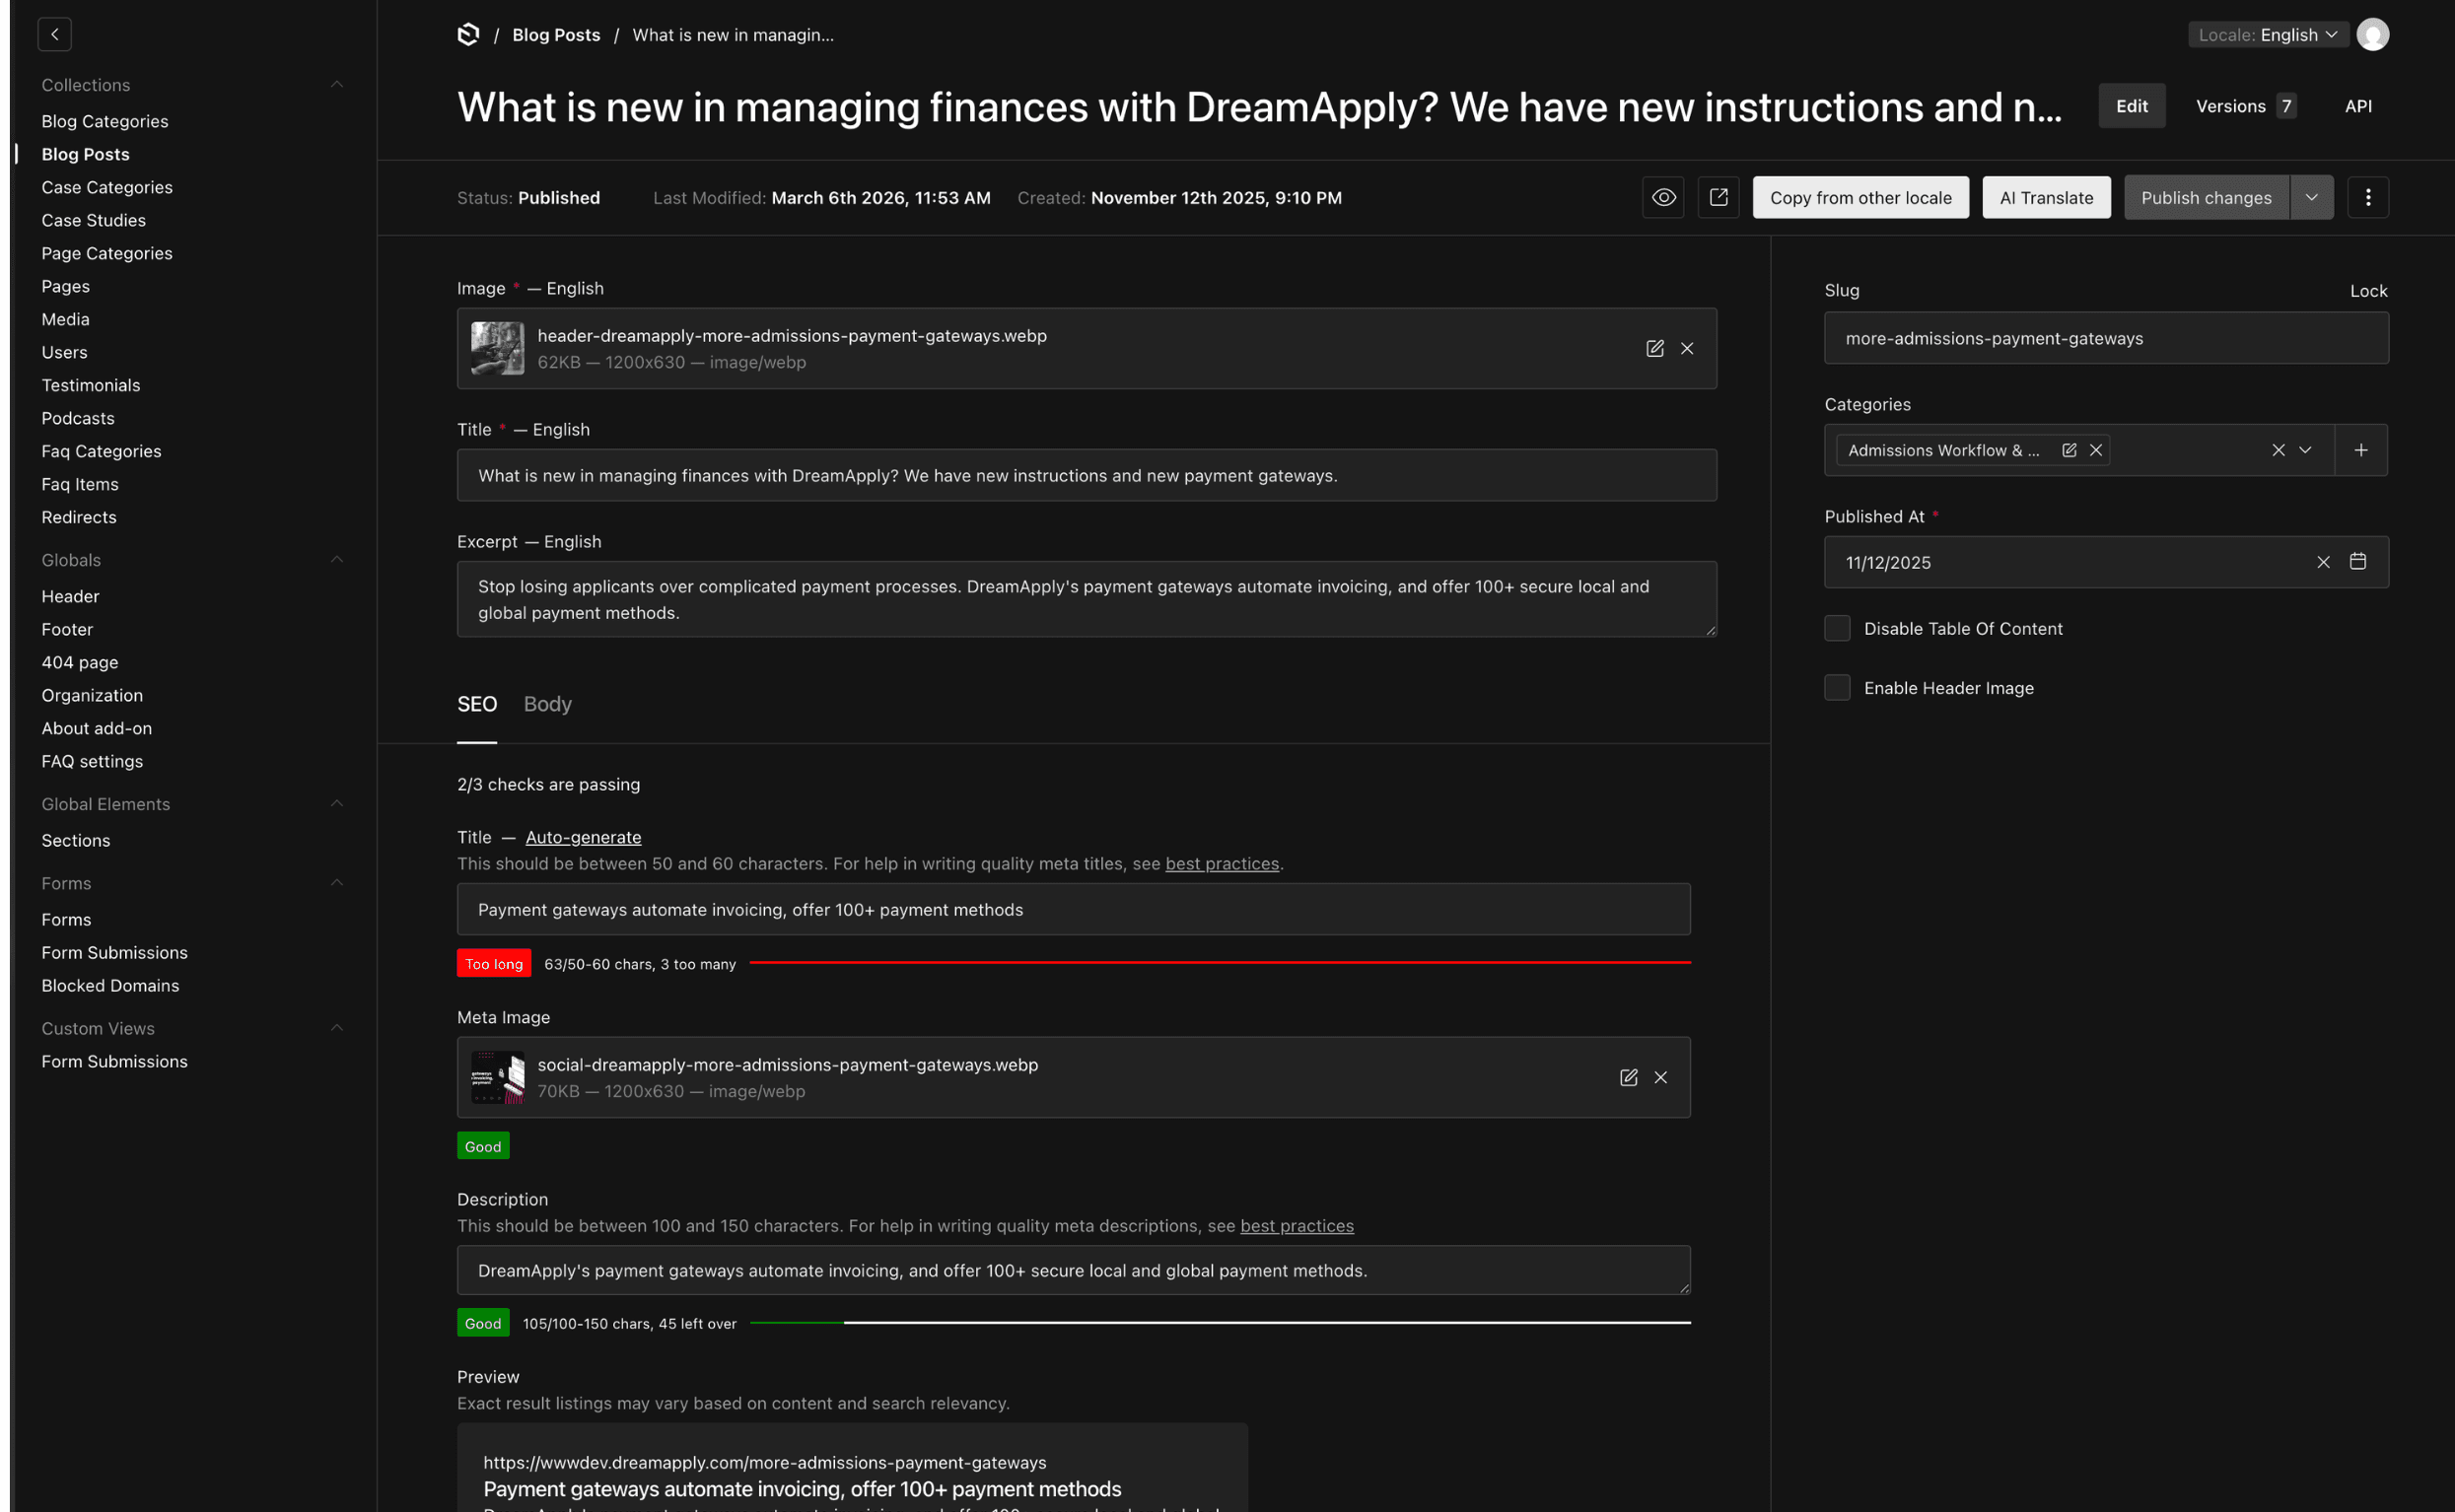The height and width of the screenshot is (1512, 2455).
Task: Click the slug Lock button
Action: [2368, 290]
